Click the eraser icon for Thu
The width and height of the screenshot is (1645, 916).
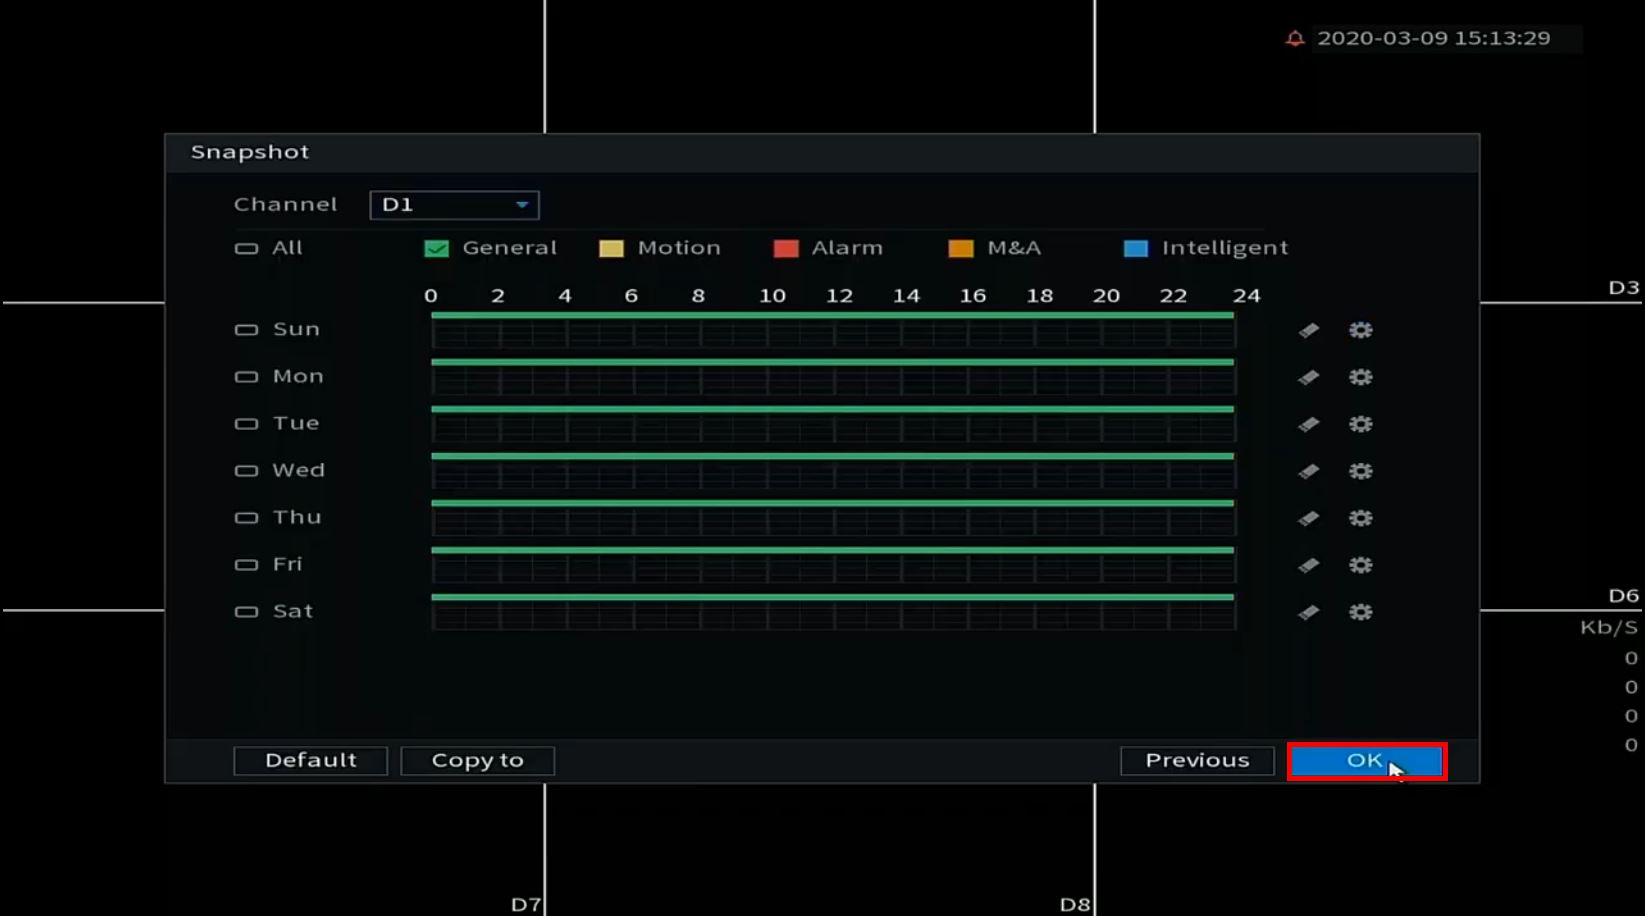(x=1308, y=518)
